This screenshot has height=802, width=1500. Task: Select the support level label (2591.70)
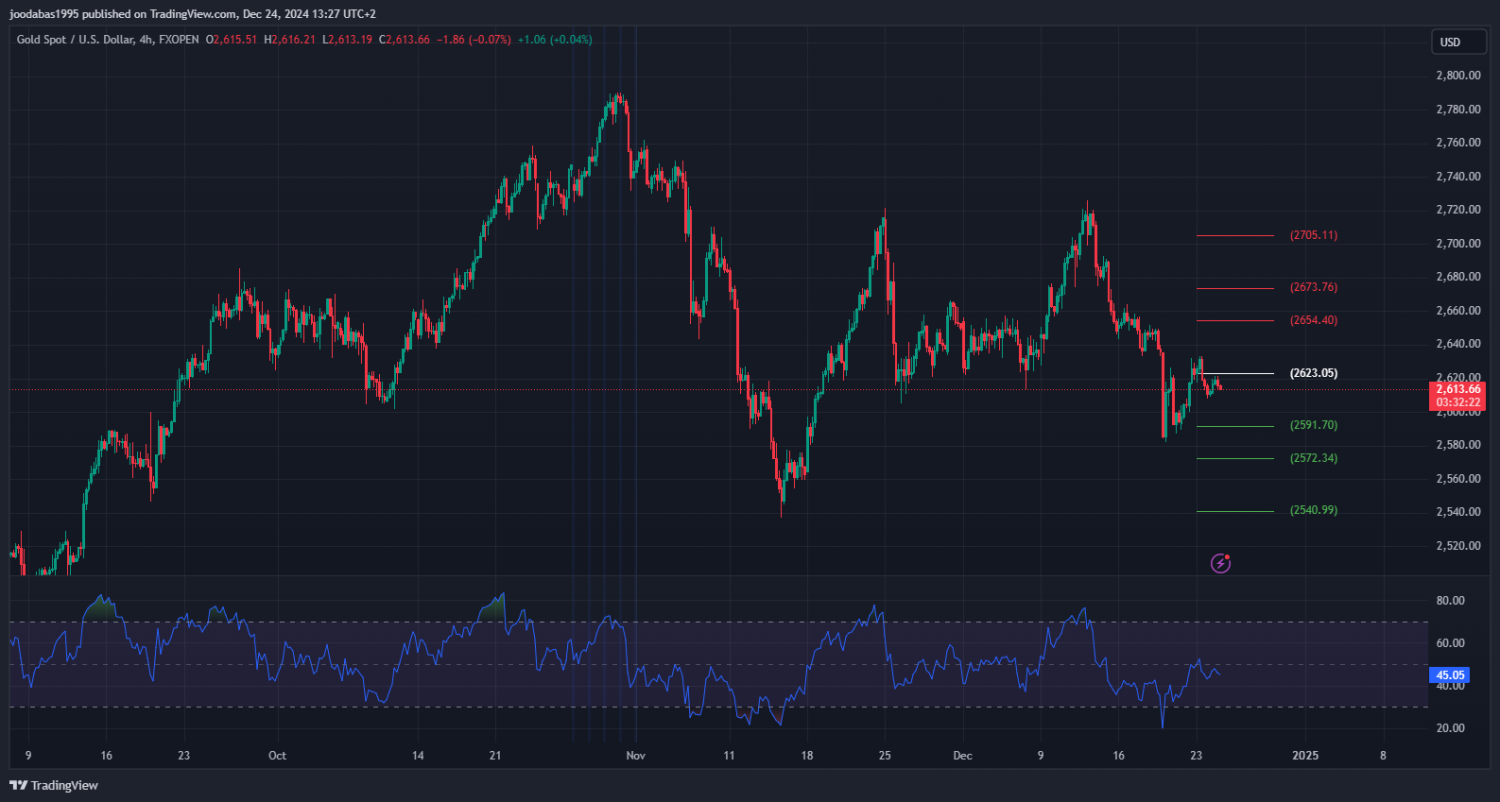[x=1313, y=425]
